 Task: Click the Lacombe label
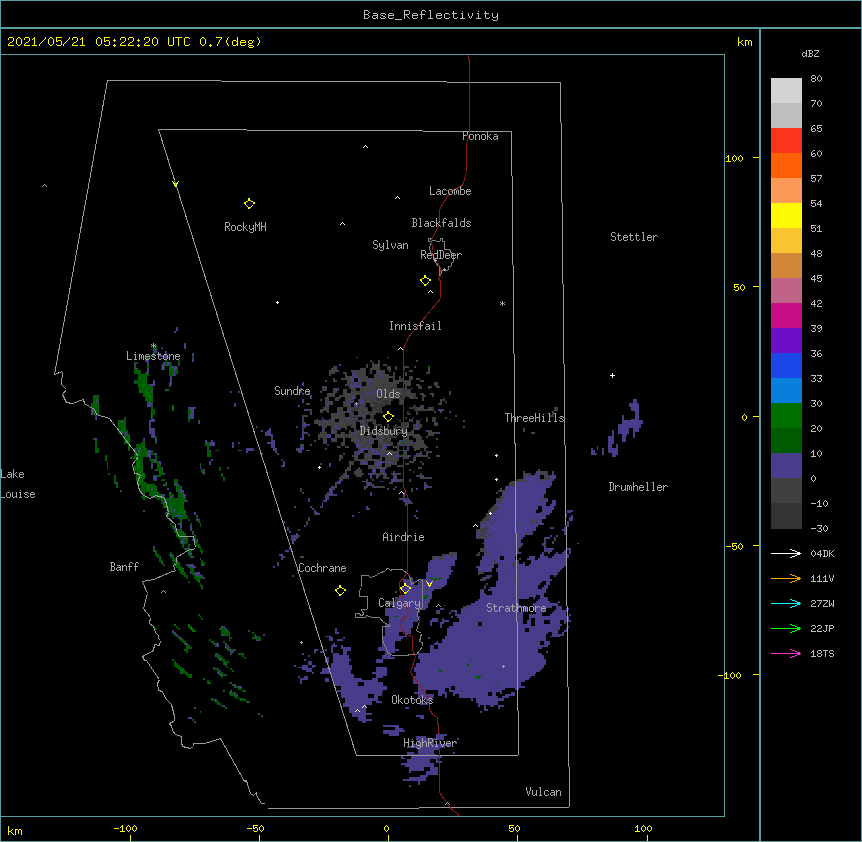(450, 191)
